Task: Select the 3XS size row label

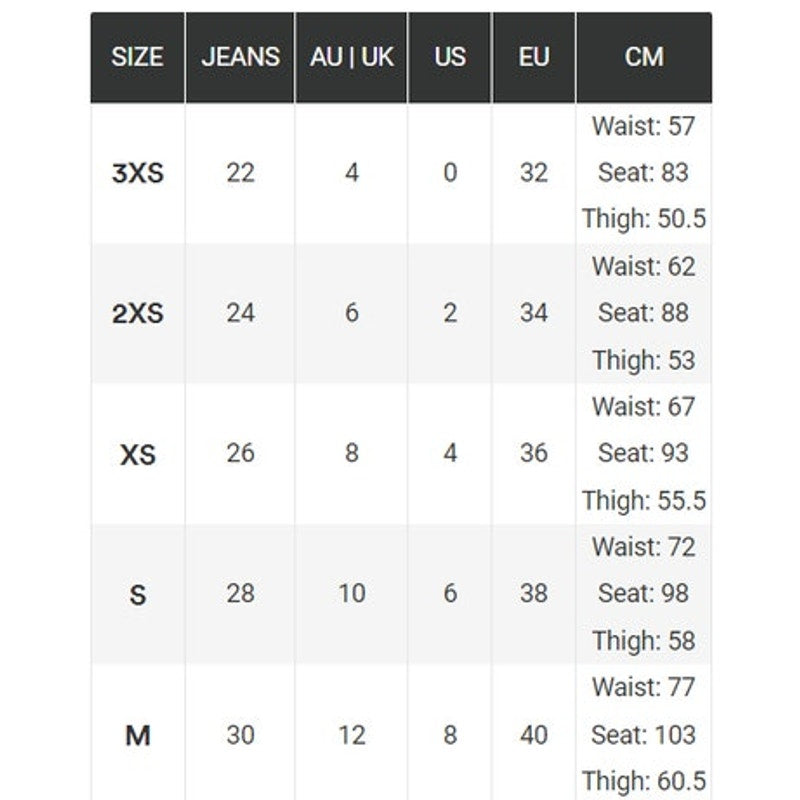Action: click(138, 173)
